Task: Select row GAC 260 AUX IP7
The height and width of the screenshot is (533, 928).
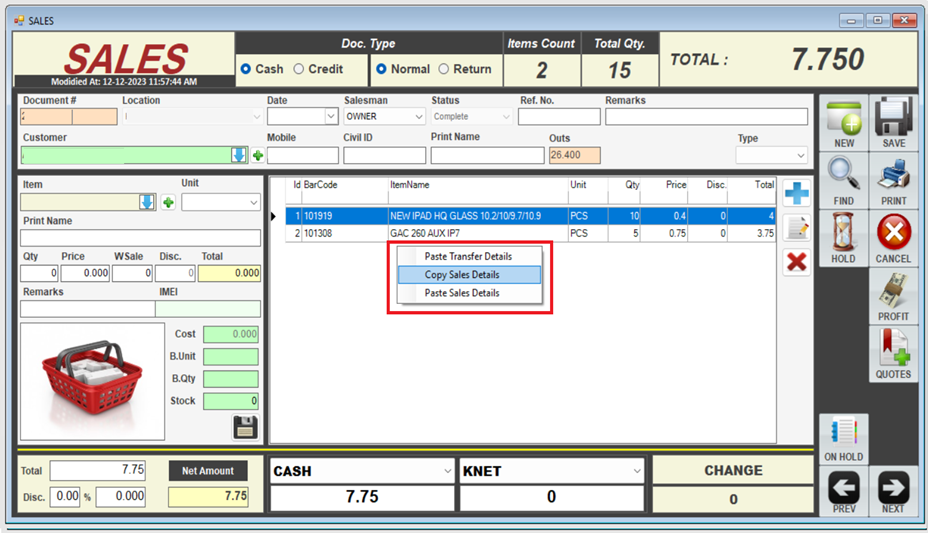Action: [x=530, y=233]
